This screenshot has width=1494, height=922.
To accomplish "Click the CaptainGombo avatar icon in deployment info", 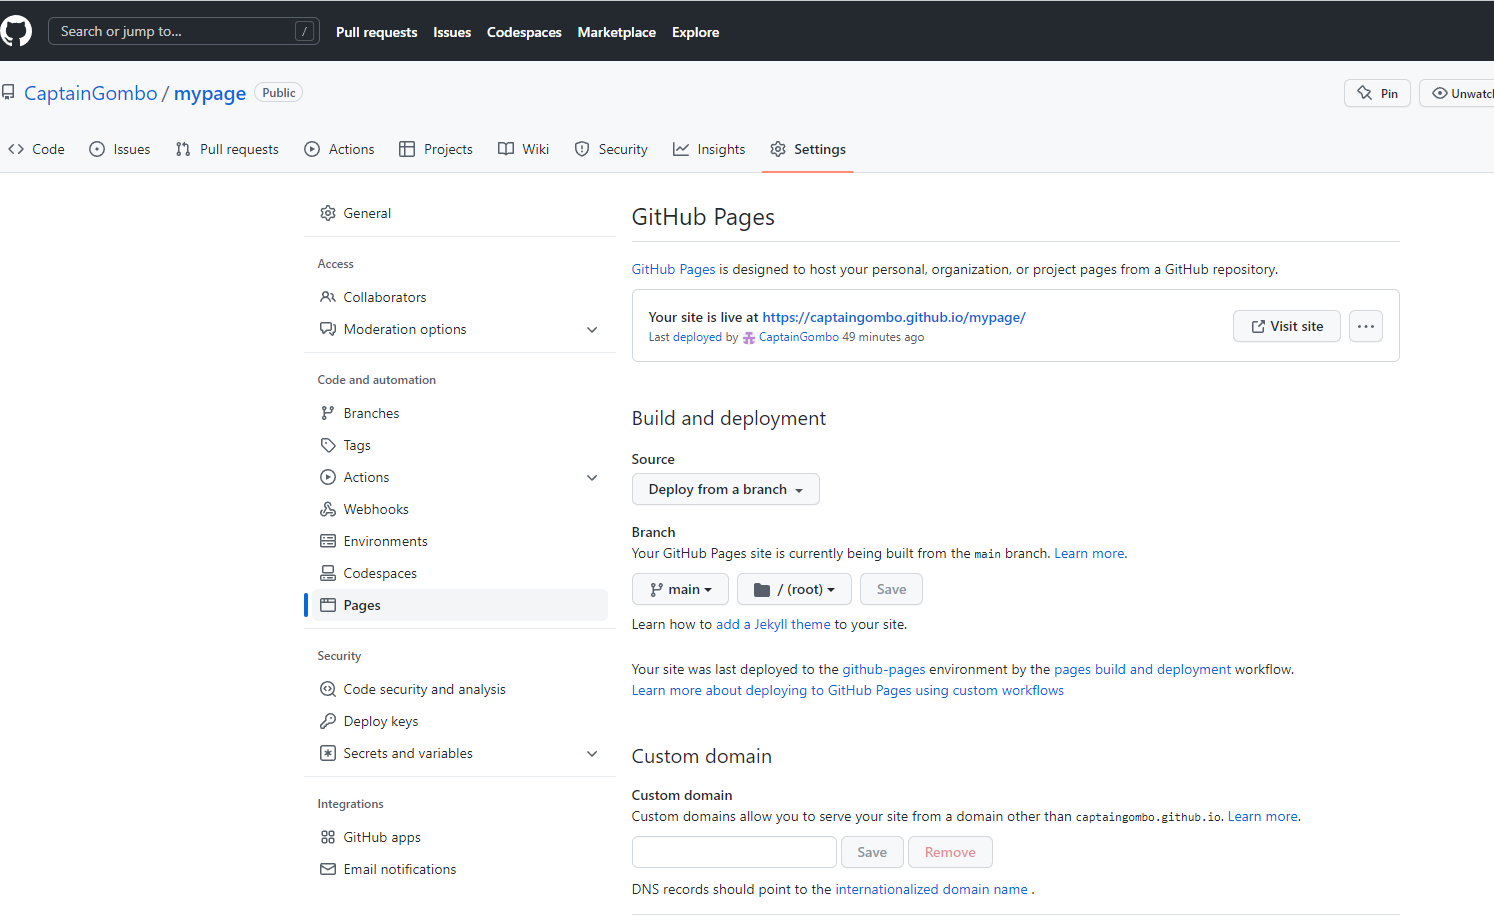I will click(x=749, y=338).
